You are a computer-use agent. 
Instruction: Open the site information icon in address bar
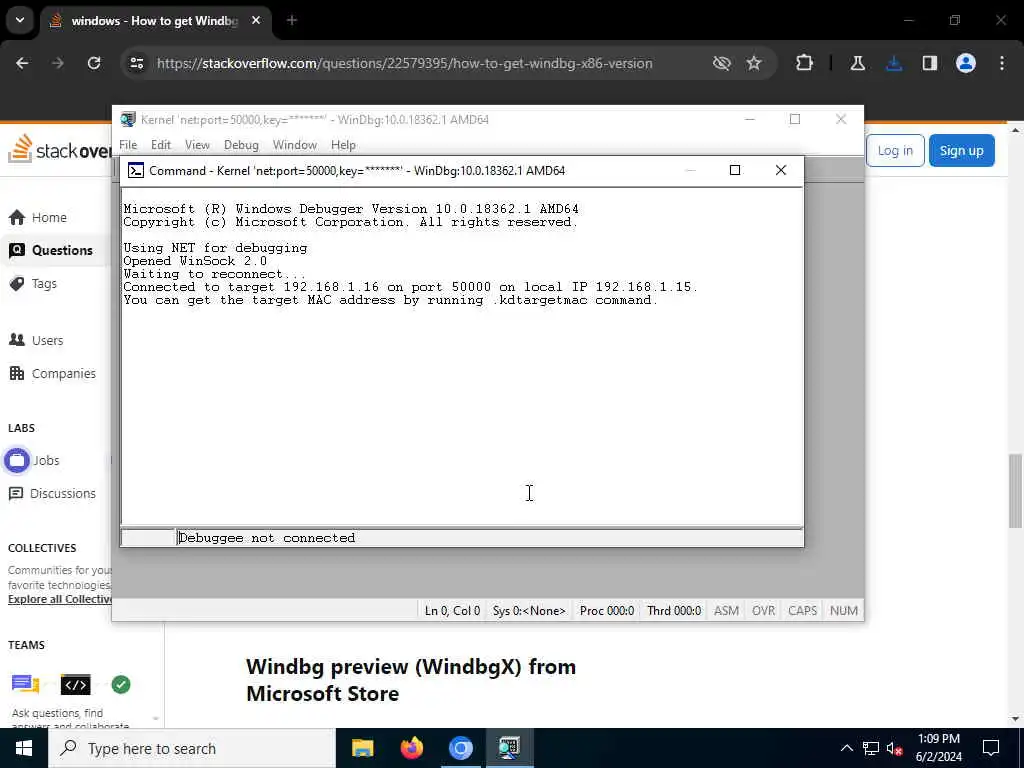[x=136, y=63]
